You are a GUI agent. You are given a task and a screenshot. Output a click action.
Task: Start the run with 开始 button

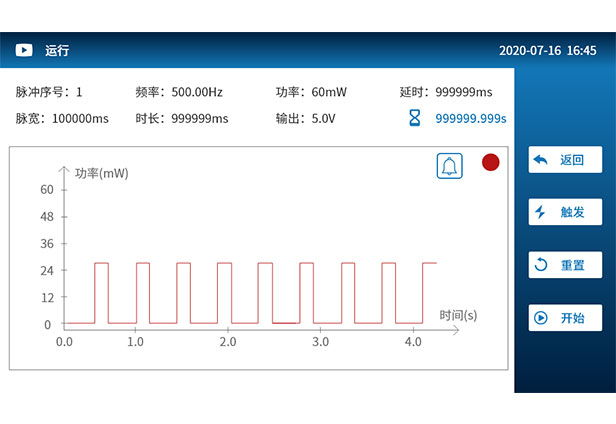(x=565, y=318)
